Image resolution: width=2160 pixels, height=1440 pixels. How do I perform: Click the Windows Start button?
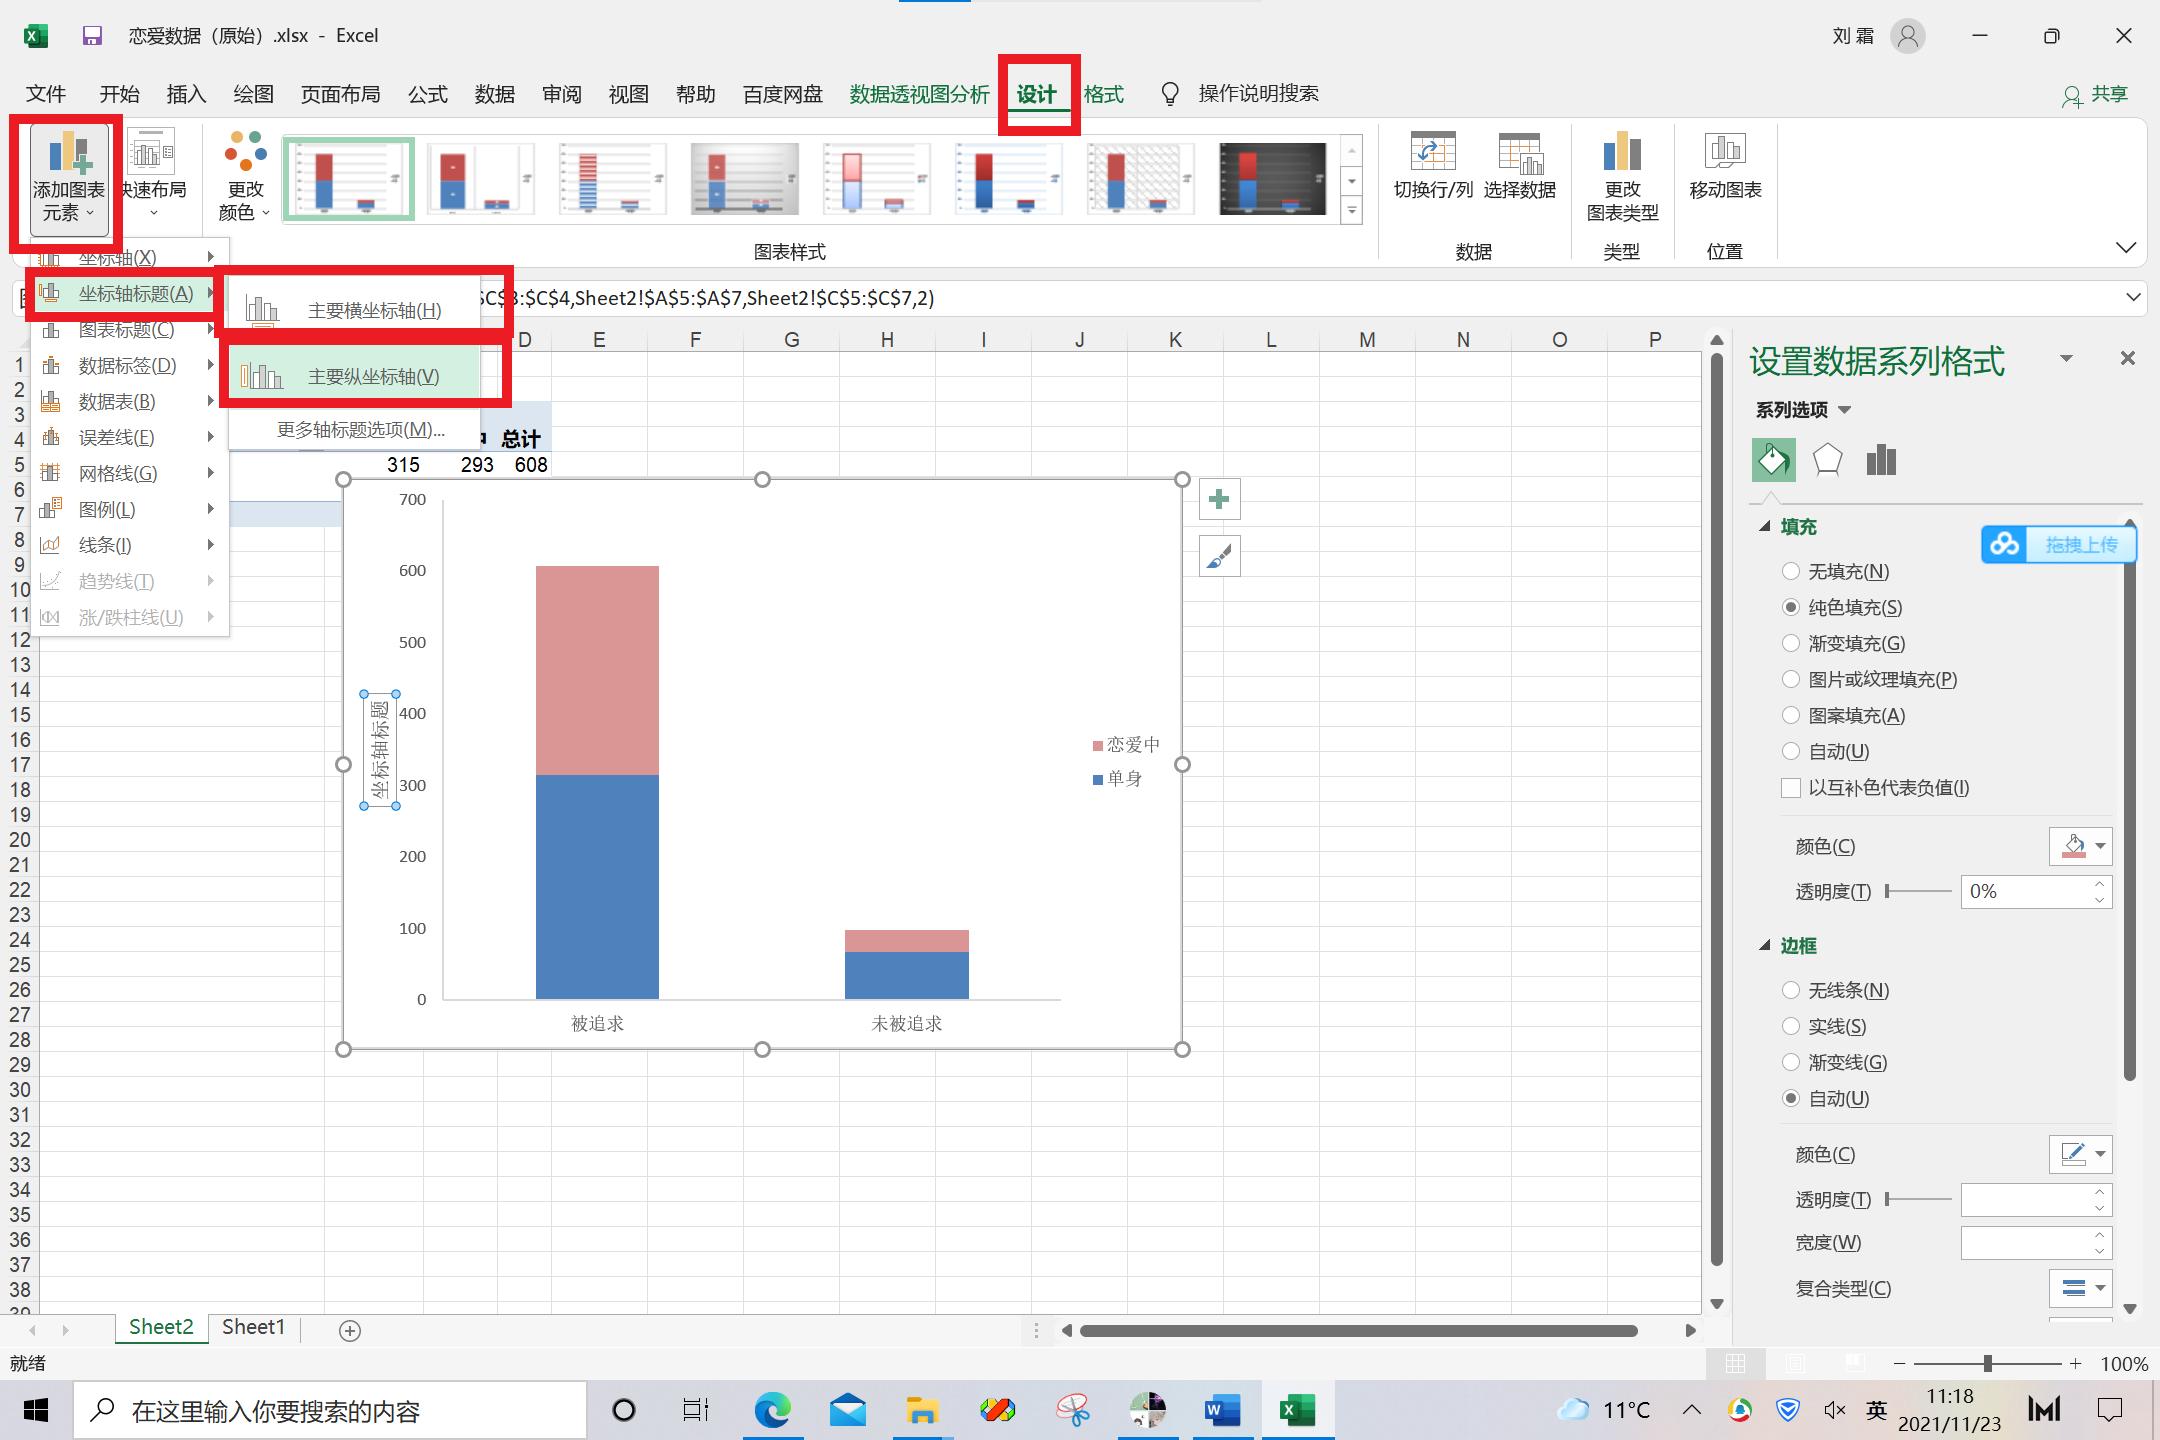point(36,1410)
